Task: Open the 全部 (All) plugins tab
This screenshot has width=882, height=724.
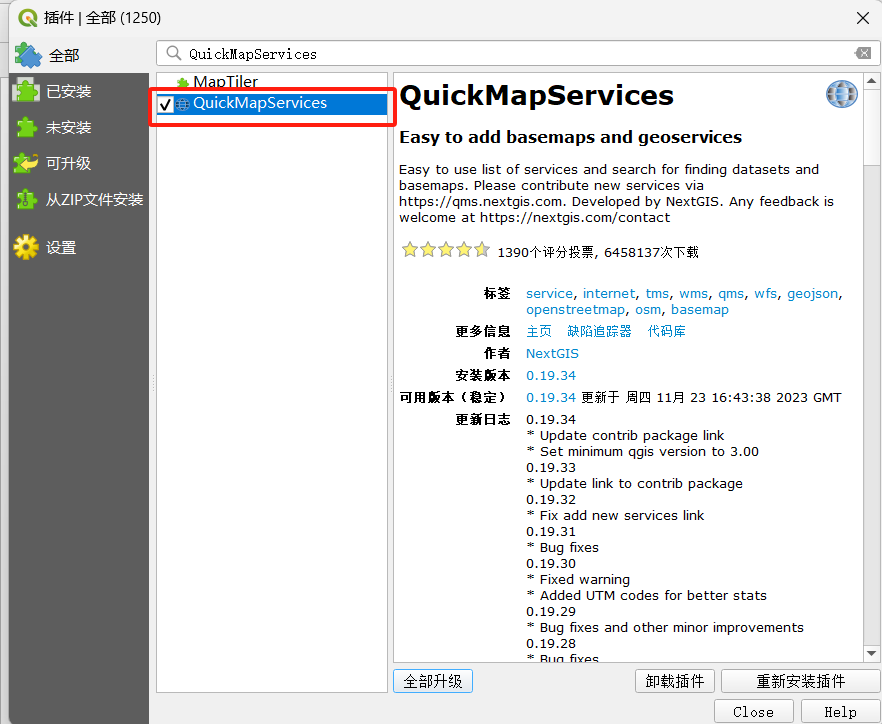Action: pyautogui.click(x=79, y=55)
